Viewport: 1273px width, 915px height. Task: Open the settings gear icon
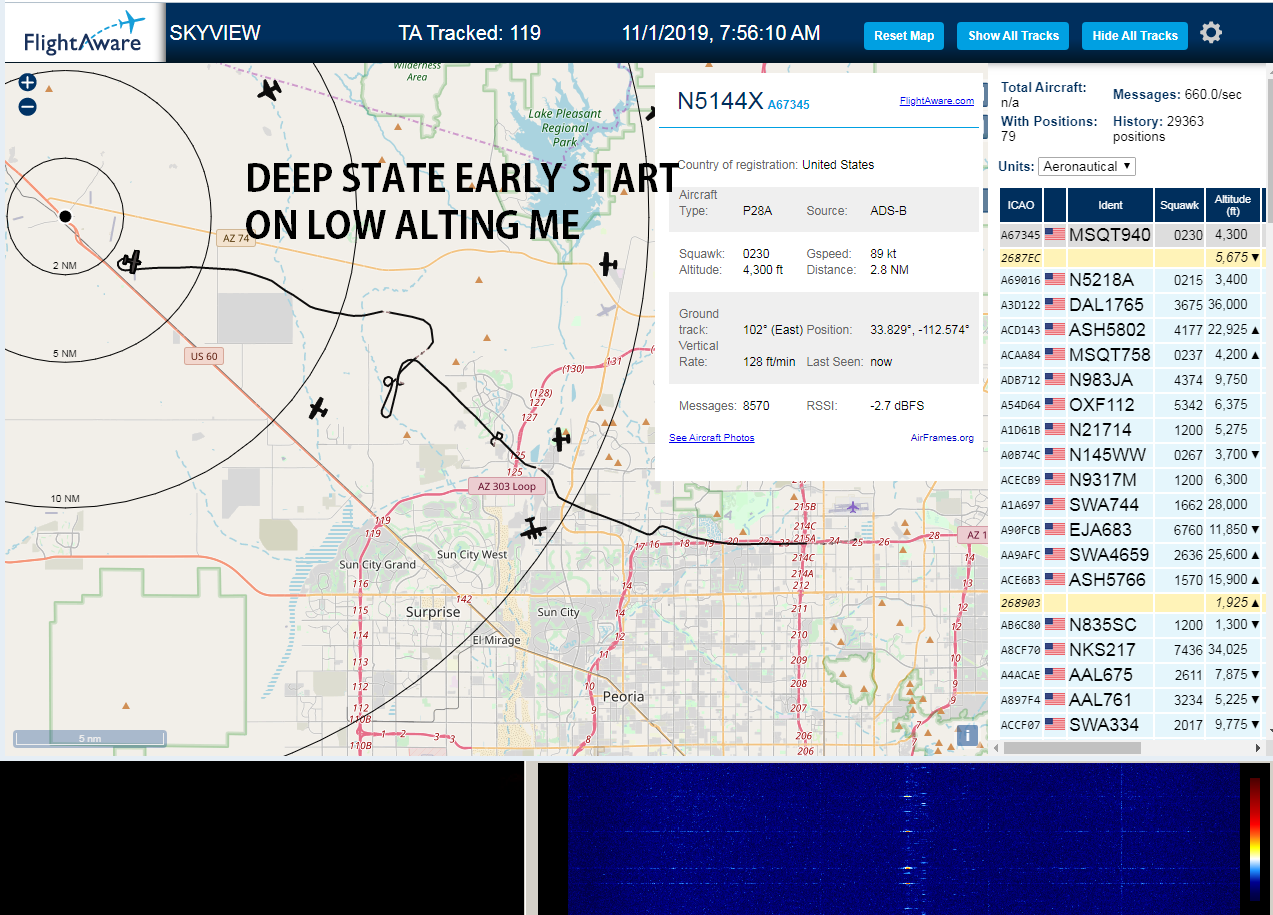click(x=1211, y=34)
